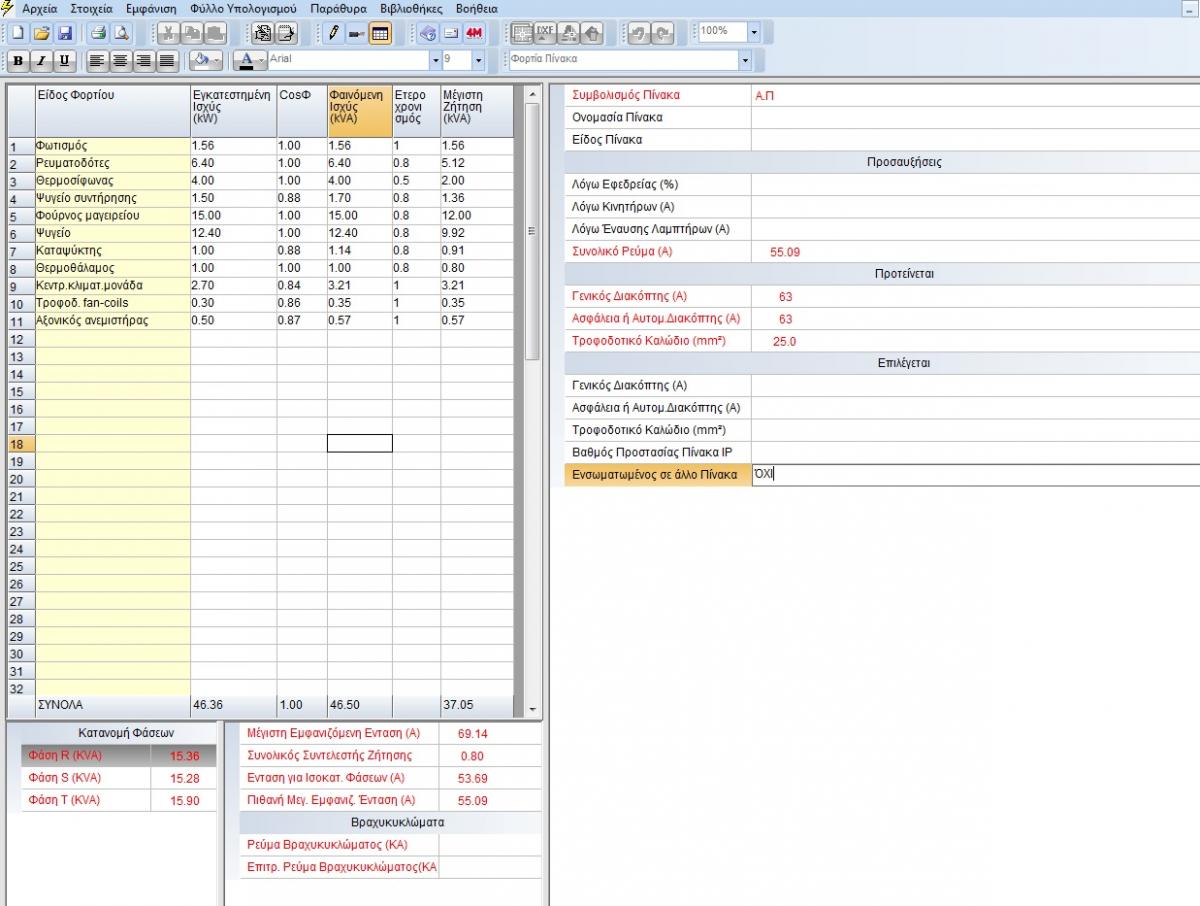The image size is (1200, 906).
Task: Click the Ετεροχρονισμός column header
Action: (416, 111)
